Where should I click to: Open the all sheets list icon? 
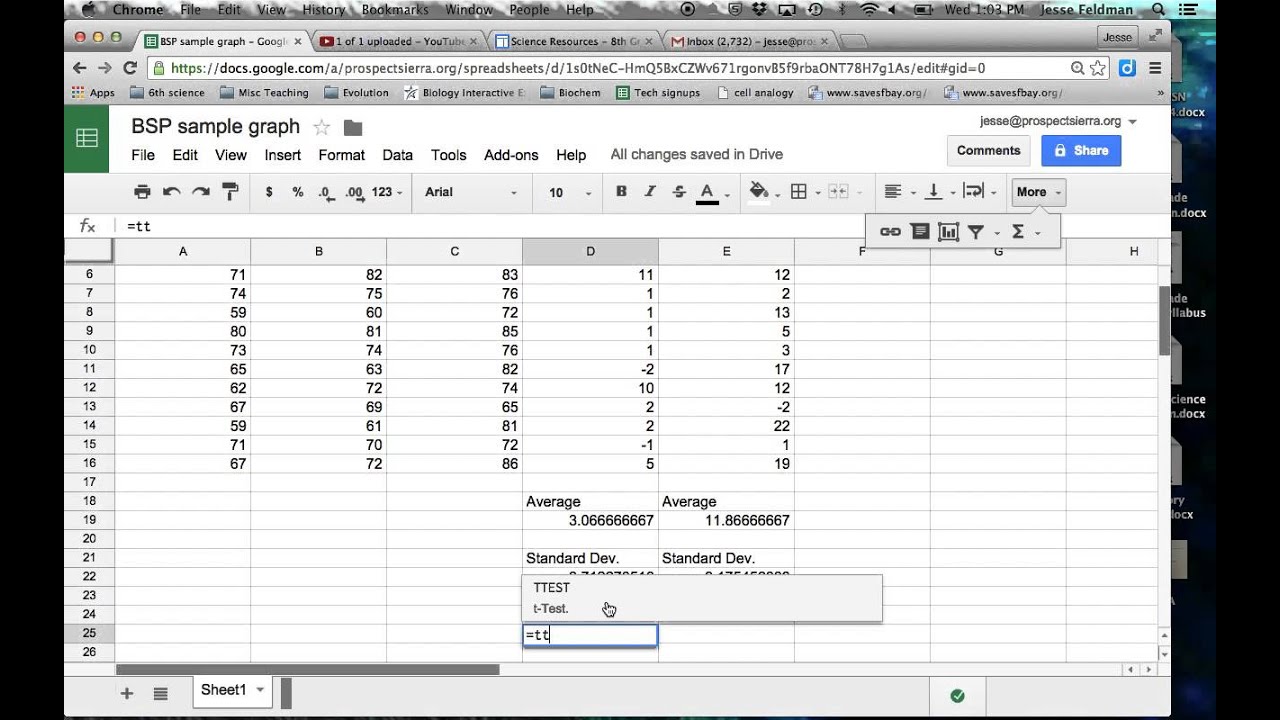point(160,693)
